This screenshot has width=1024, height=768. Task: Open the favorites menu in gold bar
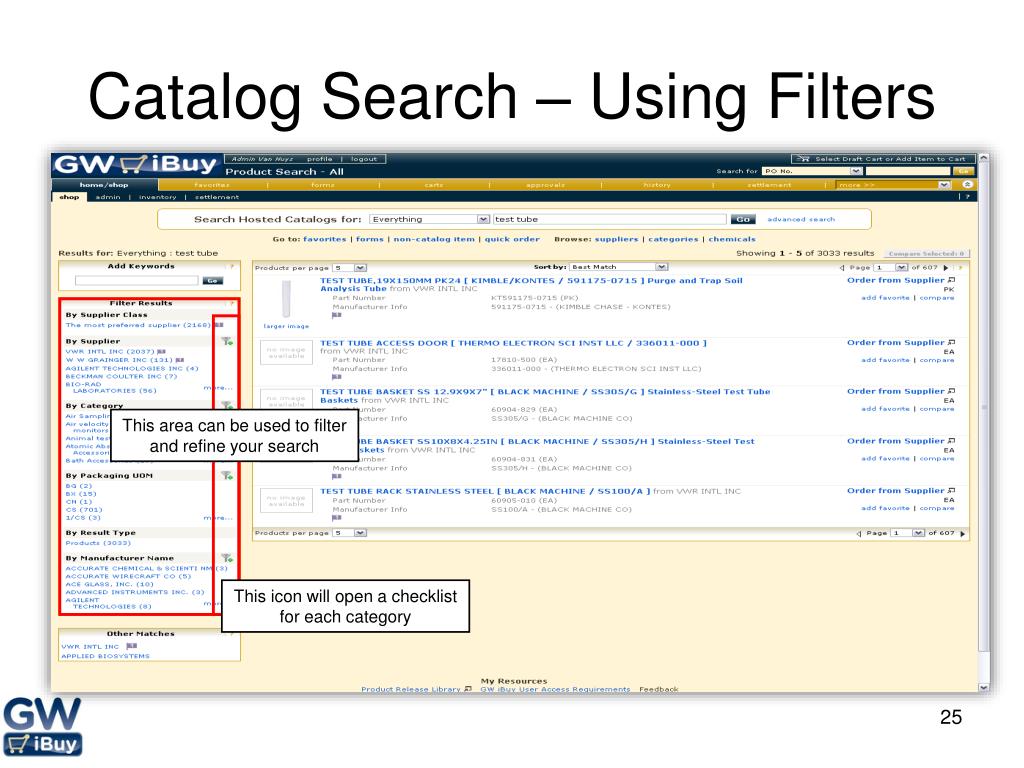click(x=212, y=185)
